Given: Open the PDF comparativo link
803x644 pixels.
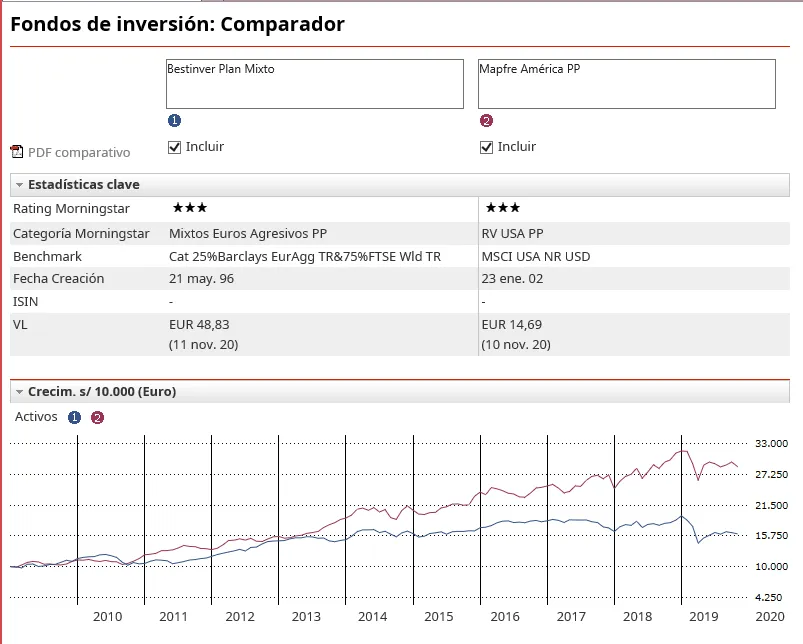Looking at the screenshot, I should click(79, 153).
